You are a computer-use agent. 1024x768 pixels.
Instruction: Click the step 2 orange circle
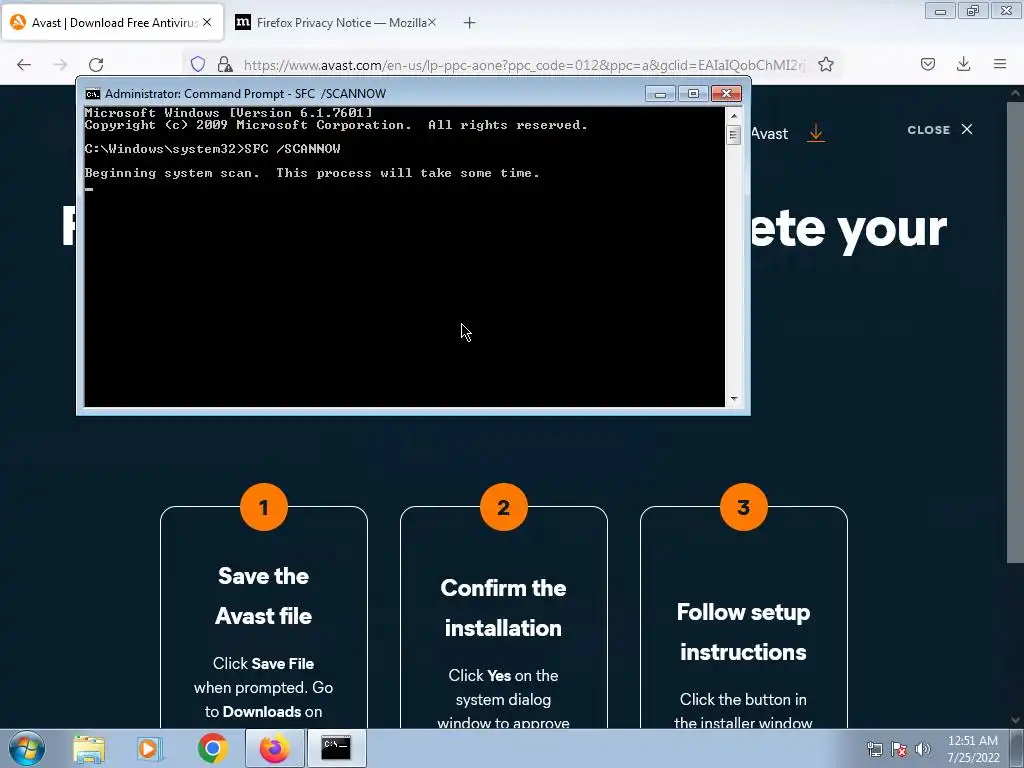504,507
